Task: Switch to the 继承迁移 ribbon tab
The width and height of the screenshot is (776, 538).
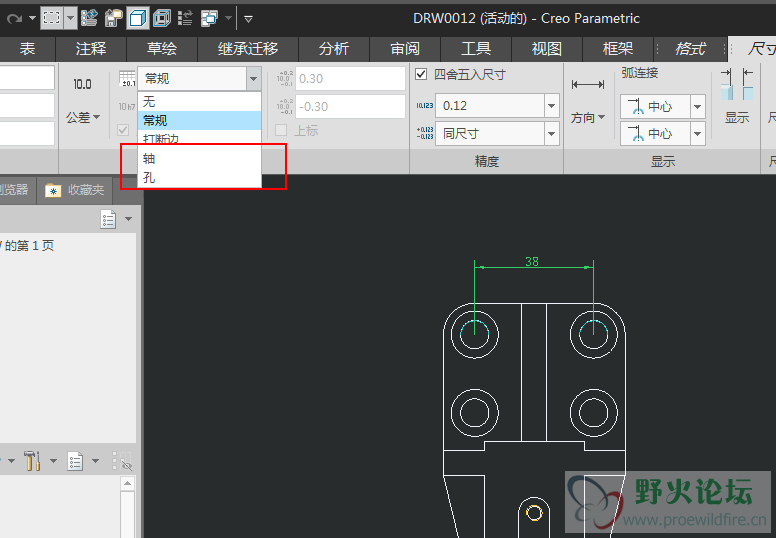Action: click(x=248, y=49)
